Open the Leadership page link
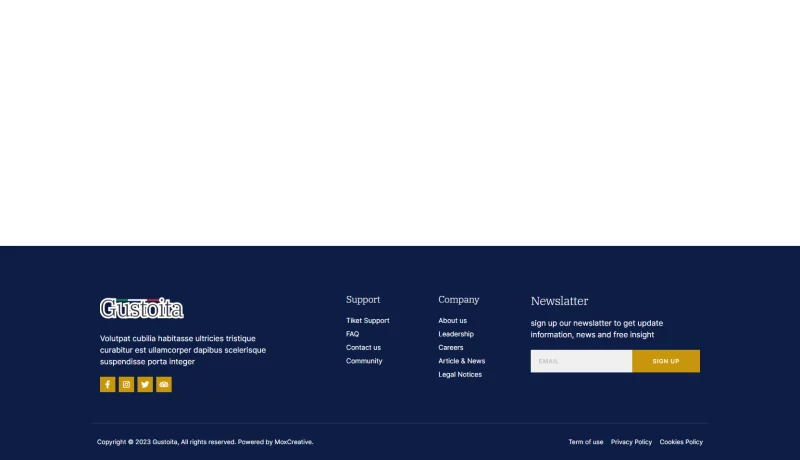 456,334
